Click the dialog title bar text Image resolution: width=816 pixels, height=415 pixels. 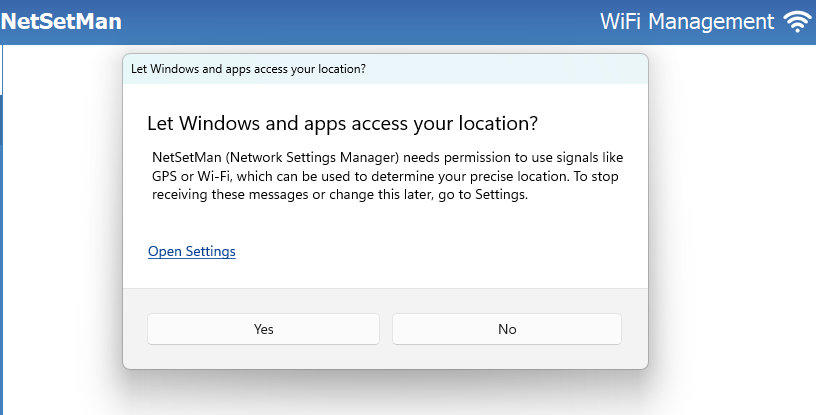248,69
